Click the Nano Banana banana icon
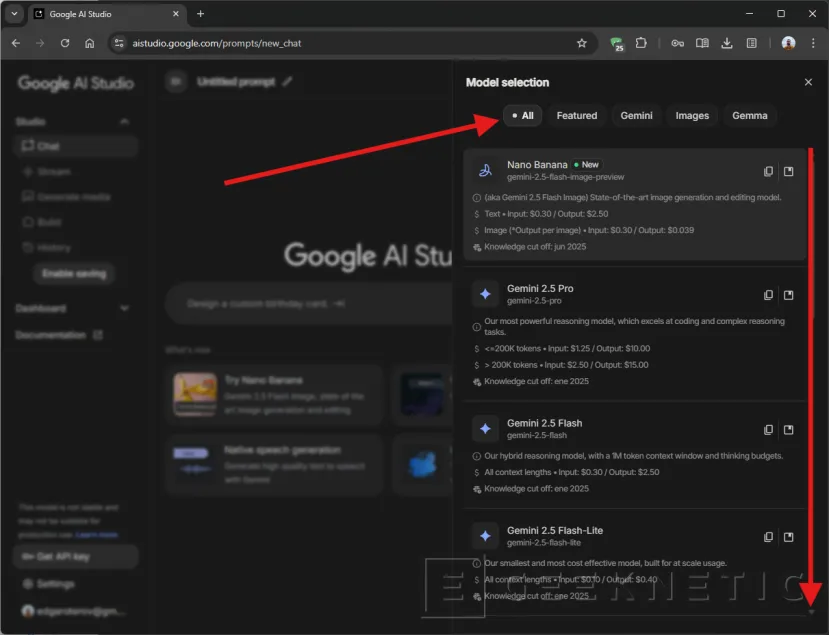Screen dimensions: 829x635 click(485, 170)
